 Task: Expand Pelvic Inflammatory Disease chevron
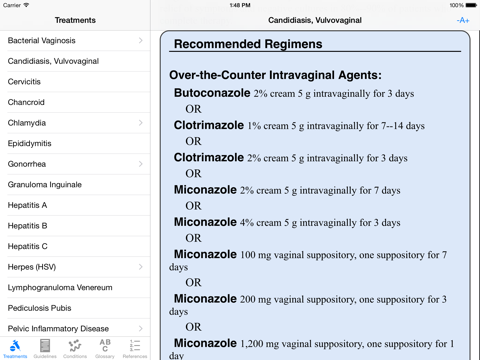(141, 329)
